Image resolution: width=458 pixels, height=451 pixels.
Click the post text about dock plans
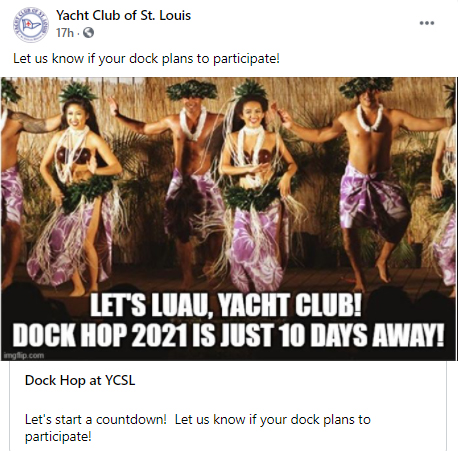point(146,59)
